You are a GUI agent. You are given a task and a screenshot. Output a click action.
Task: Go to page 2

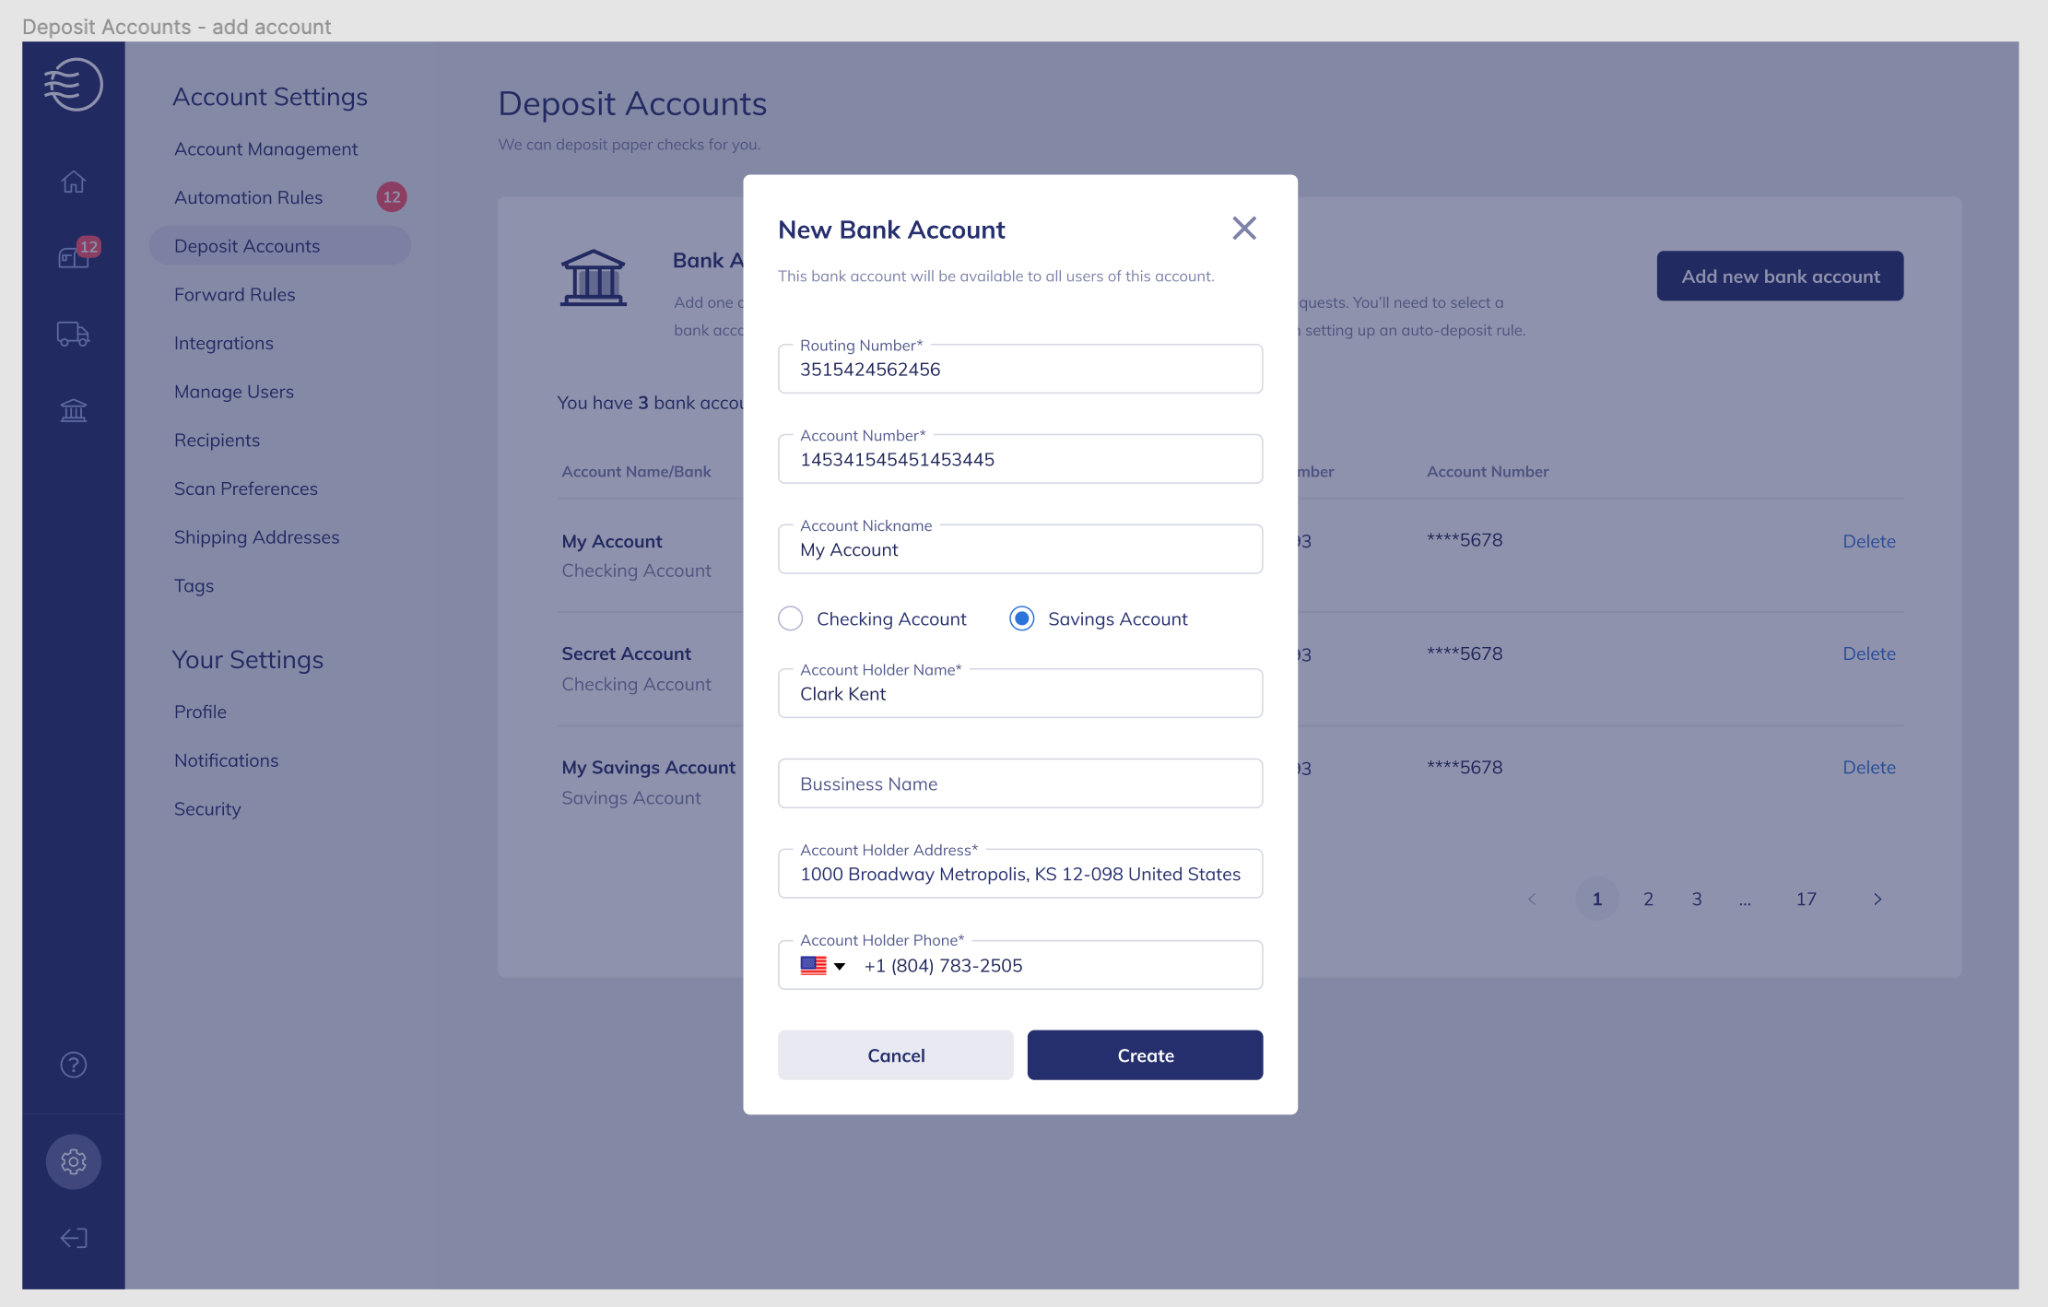pos(1648,899)
